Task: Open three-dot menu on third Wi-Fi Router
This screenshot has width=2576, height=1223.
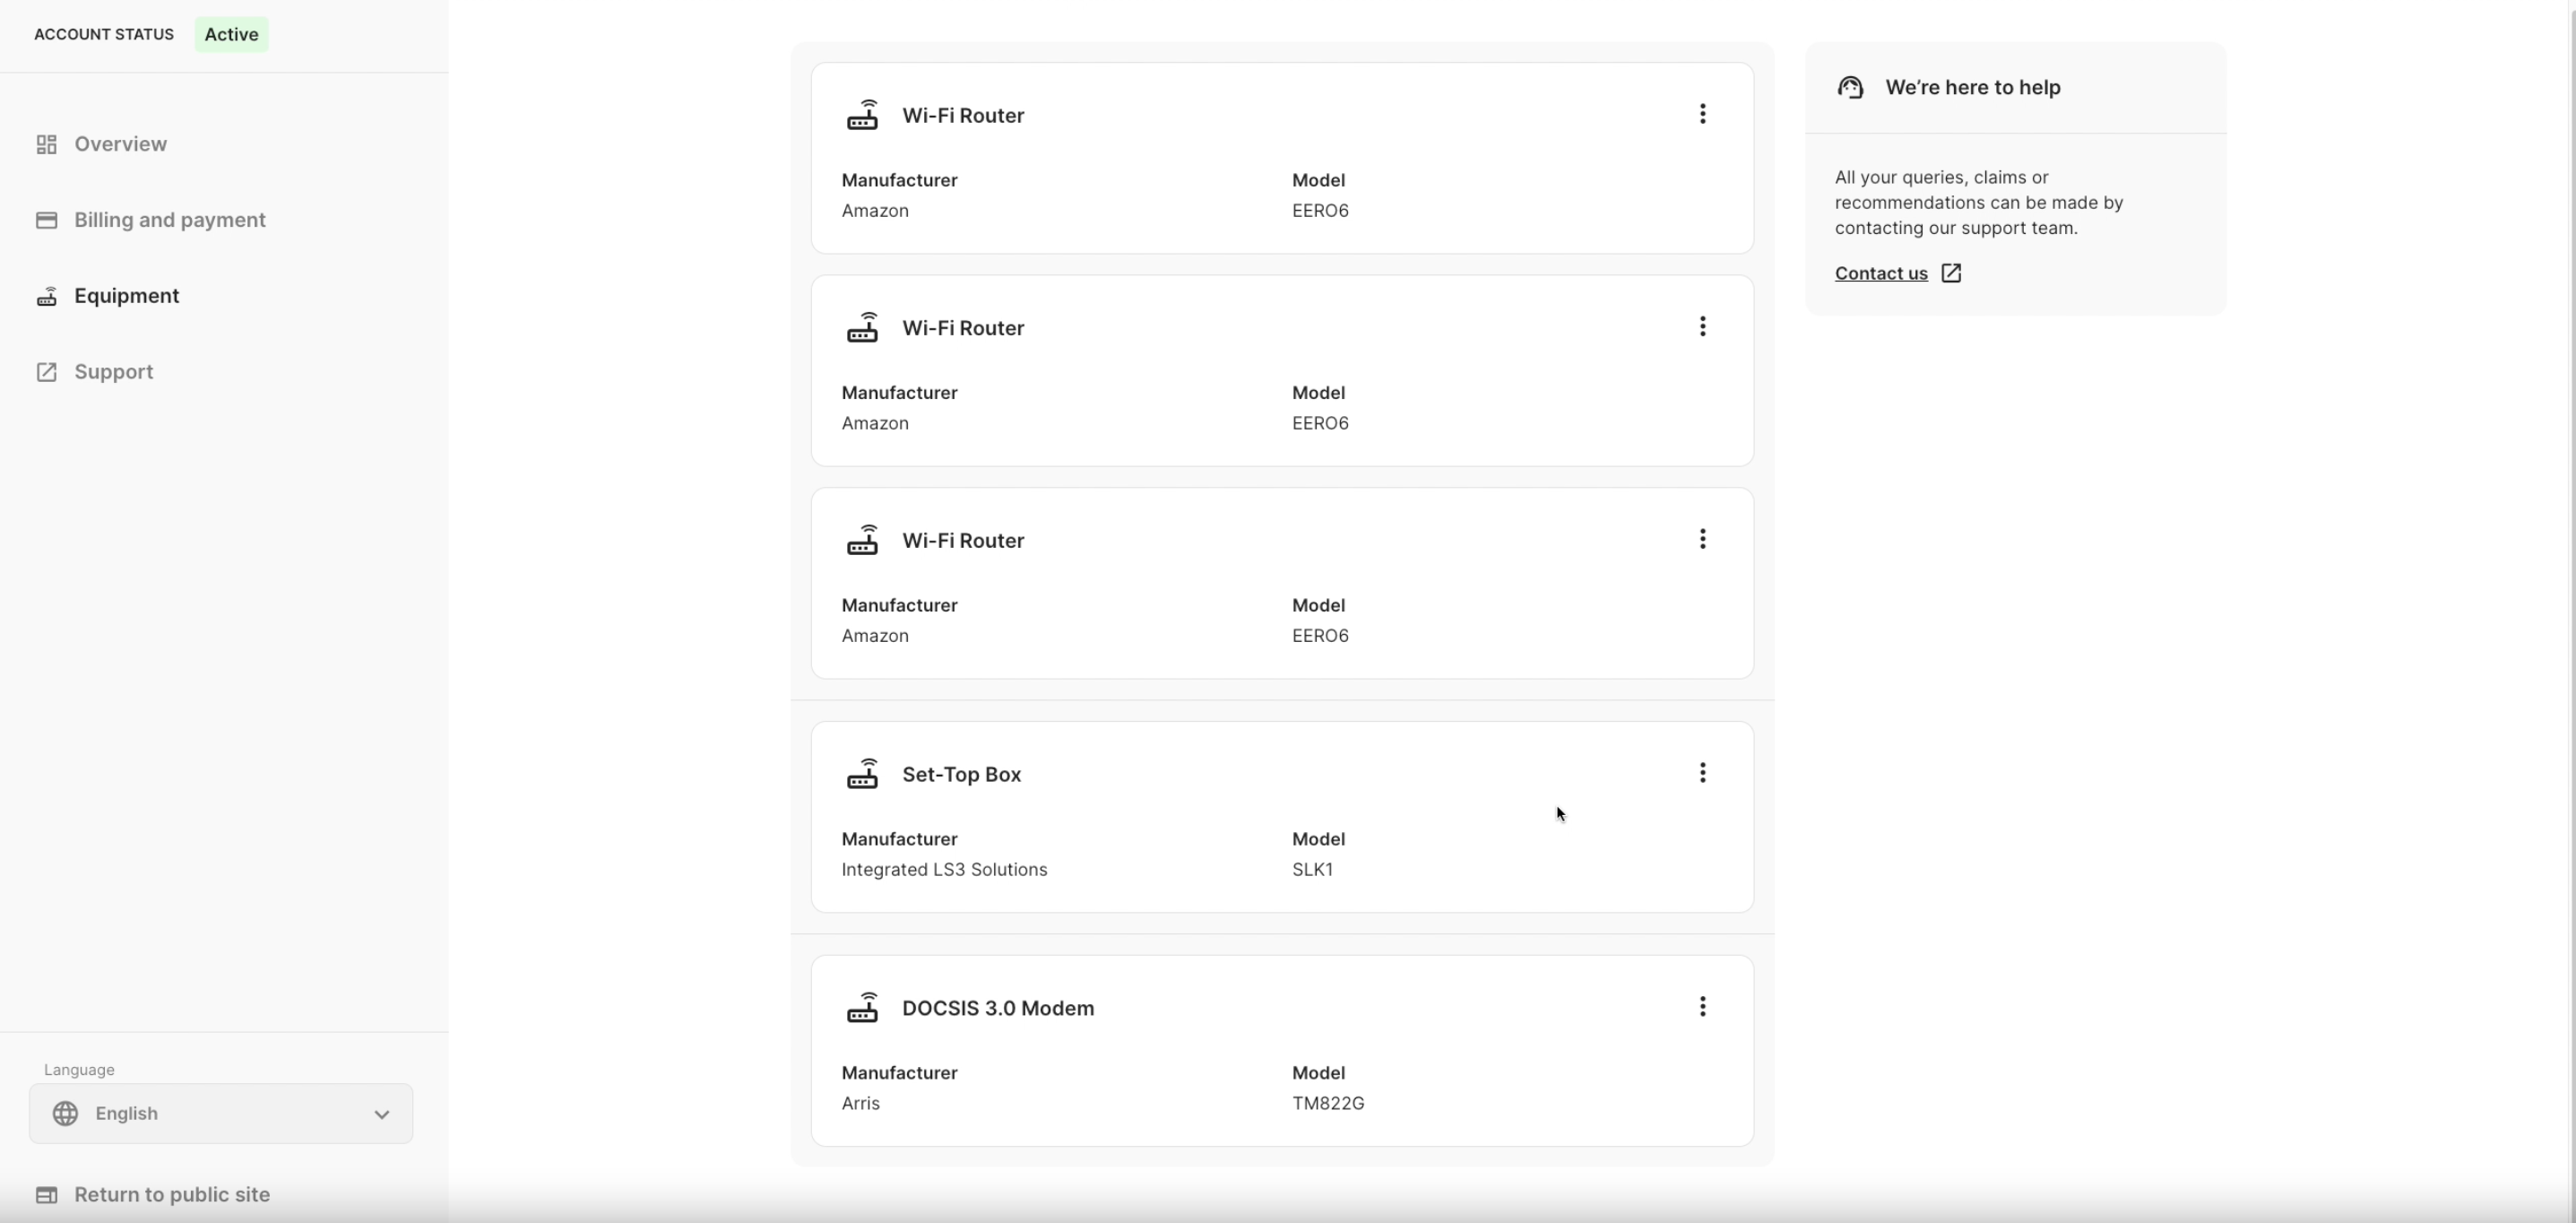Action: pyautogui.click(x=1702, y=540)
